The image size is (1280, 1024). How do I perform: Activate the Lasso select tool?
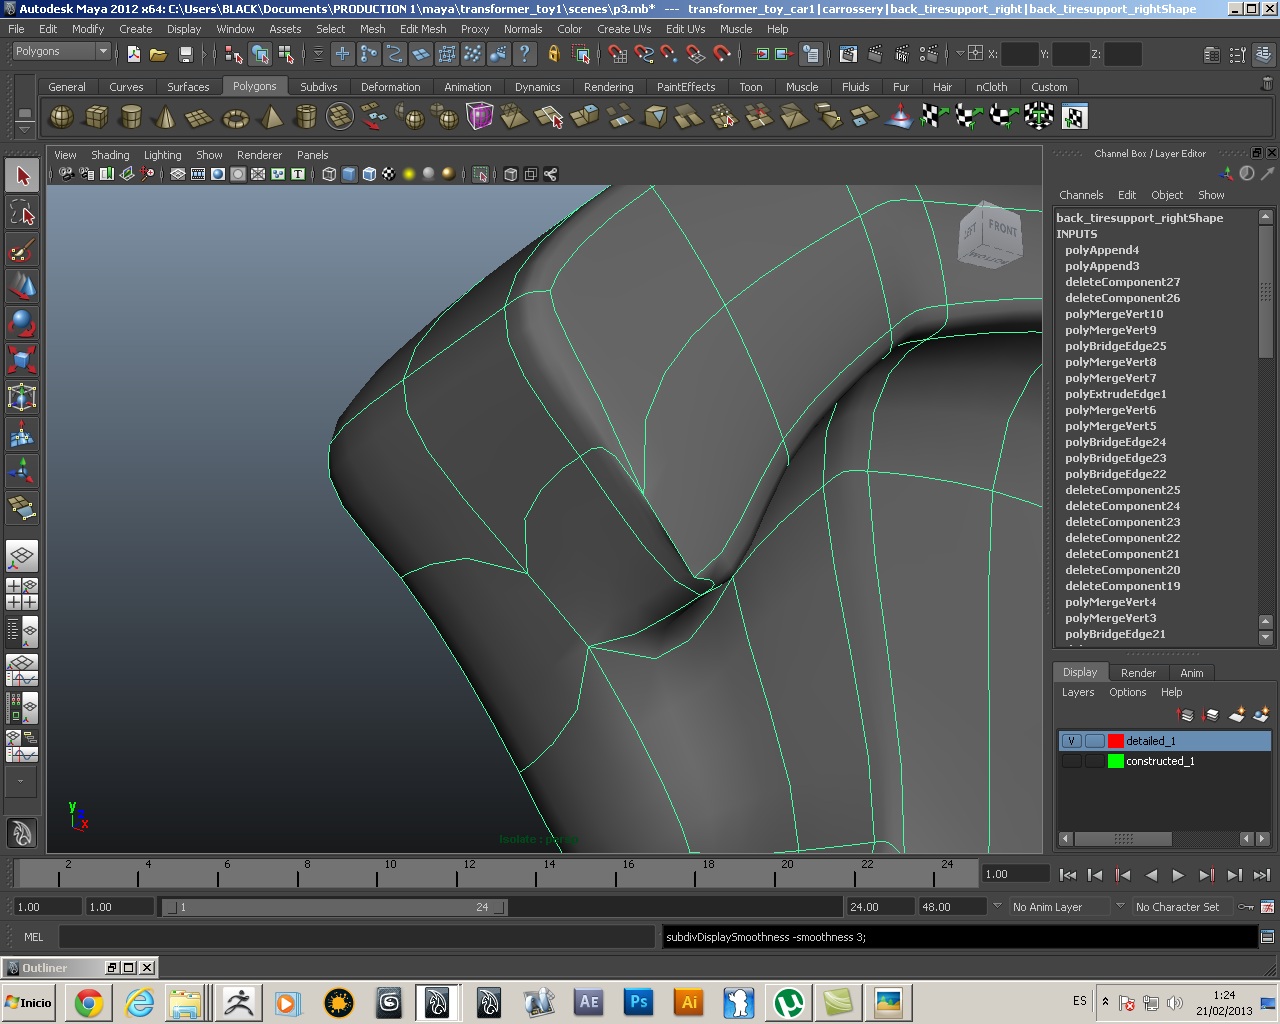coord(22,213)
